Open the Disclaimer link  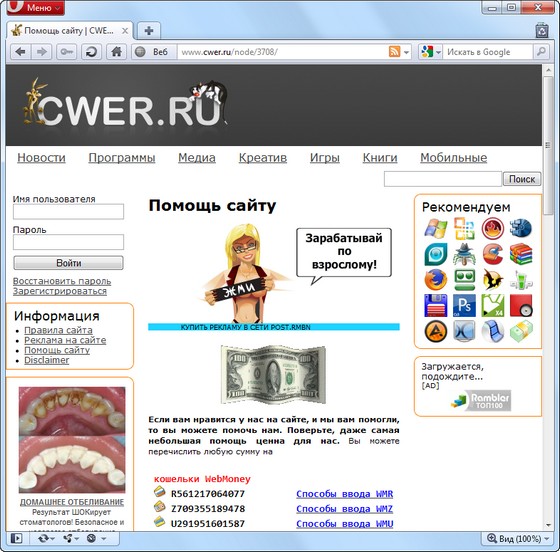tap(46, 360)
